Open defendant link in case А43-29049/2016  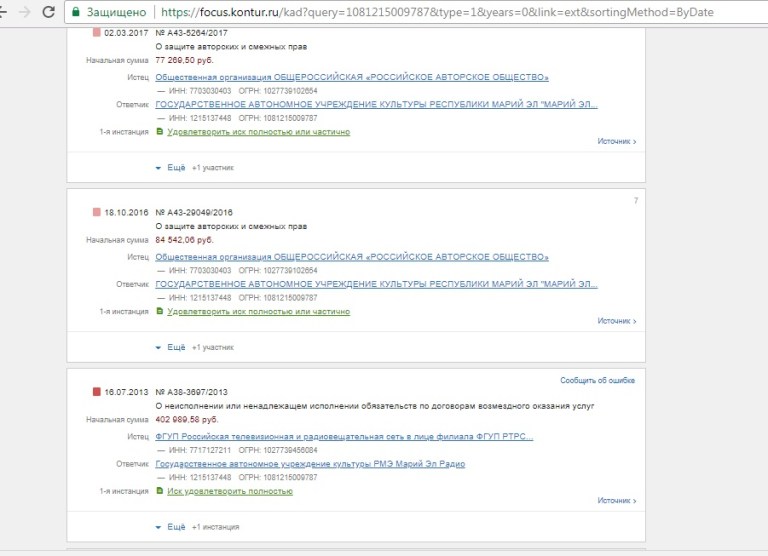(376, 284)
